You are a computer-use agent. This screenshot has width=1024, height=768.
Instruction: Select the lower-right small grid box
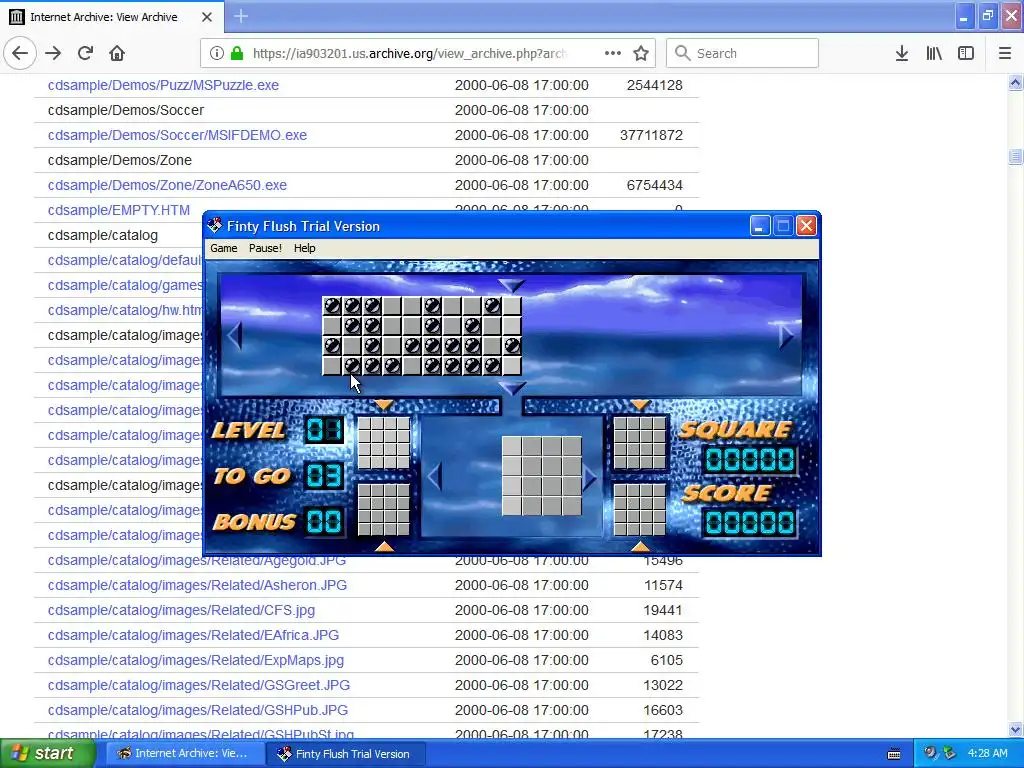click(x=639, y=509)
